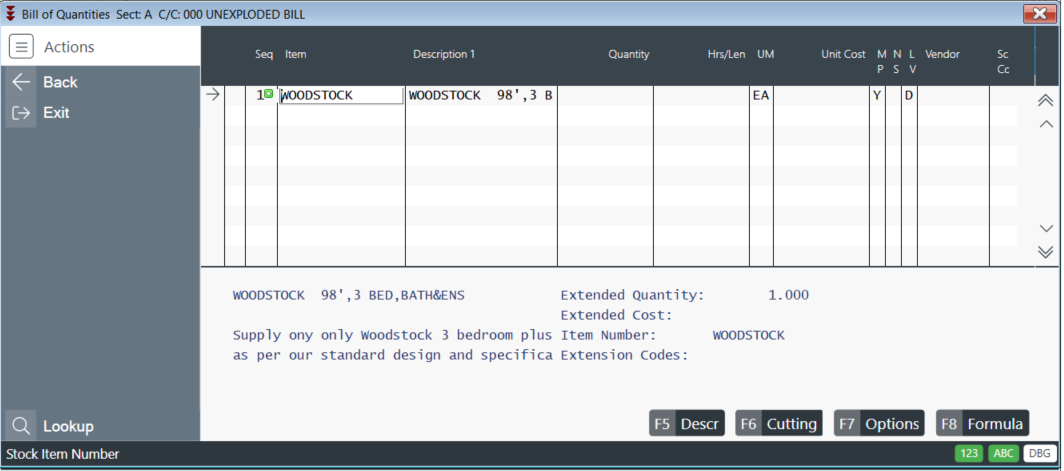Click the Hrs/Len column header

(x=726, y=54)
